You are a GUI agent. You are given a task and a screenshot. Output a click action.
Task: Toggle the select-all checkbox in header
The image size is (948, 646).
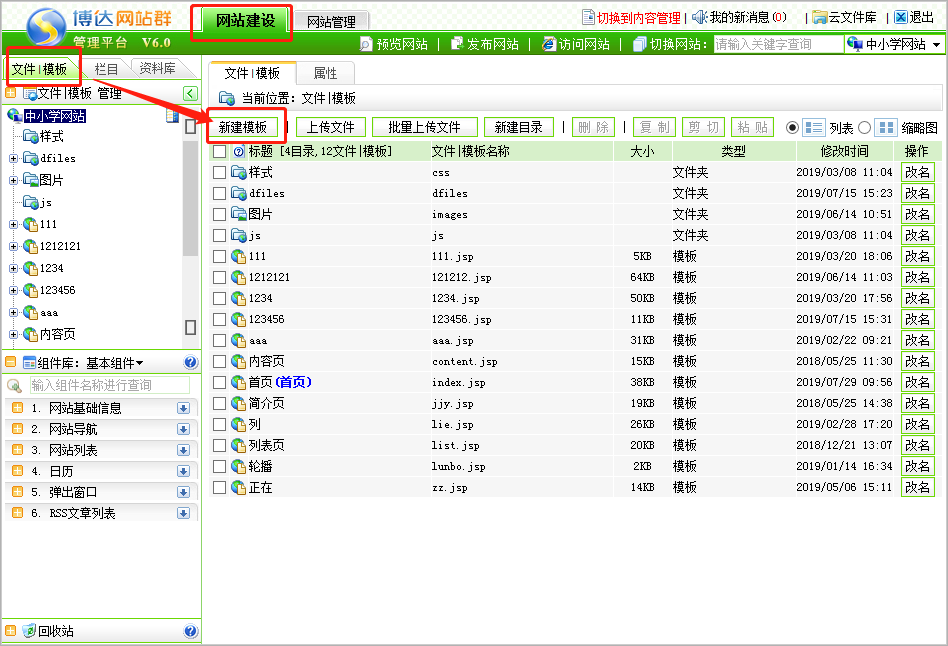point(220,152)
